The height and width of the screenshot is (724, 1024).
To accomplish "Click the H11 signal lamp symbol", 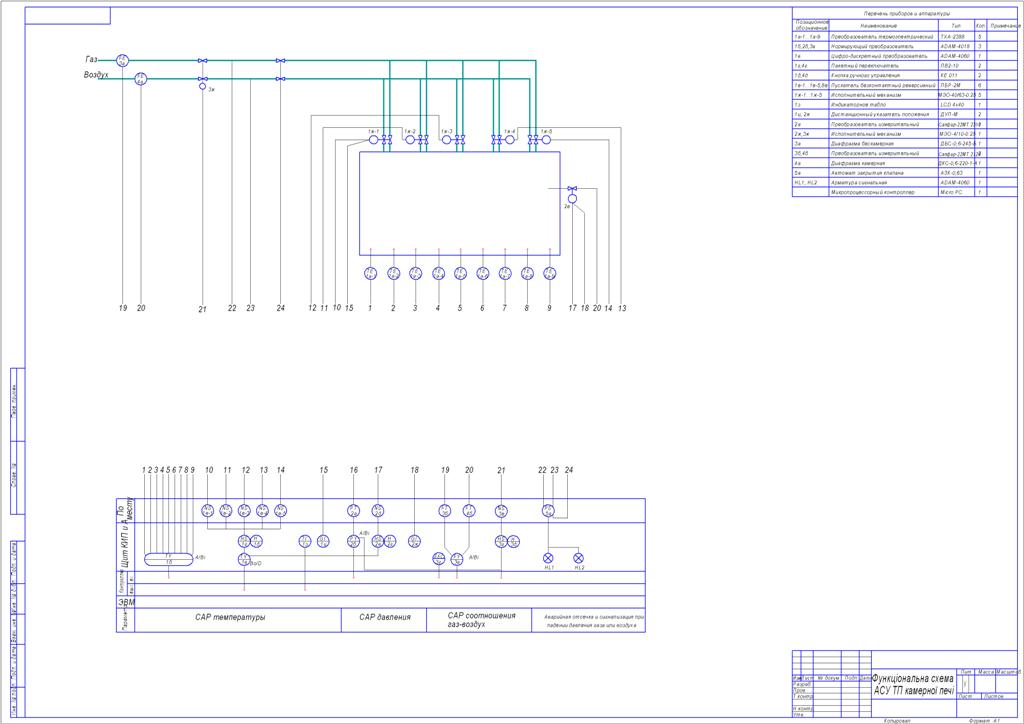I will pos(549,558).
